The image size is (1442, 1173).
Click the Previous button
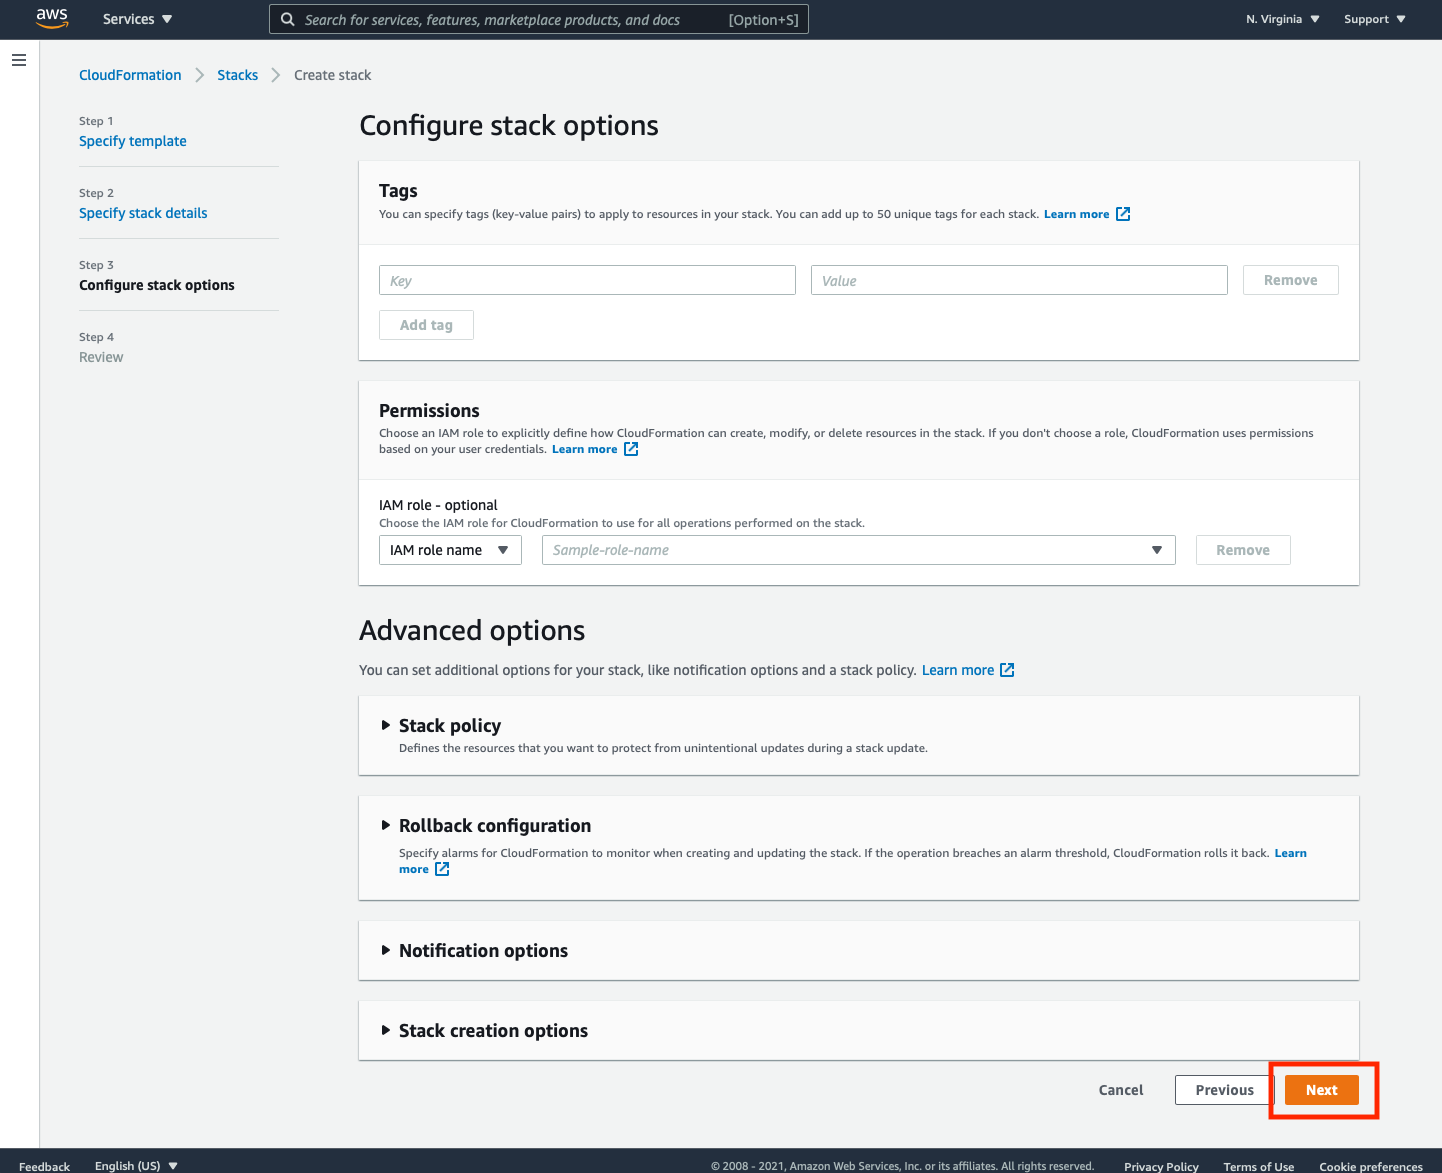click(x=1224, y=1090)
